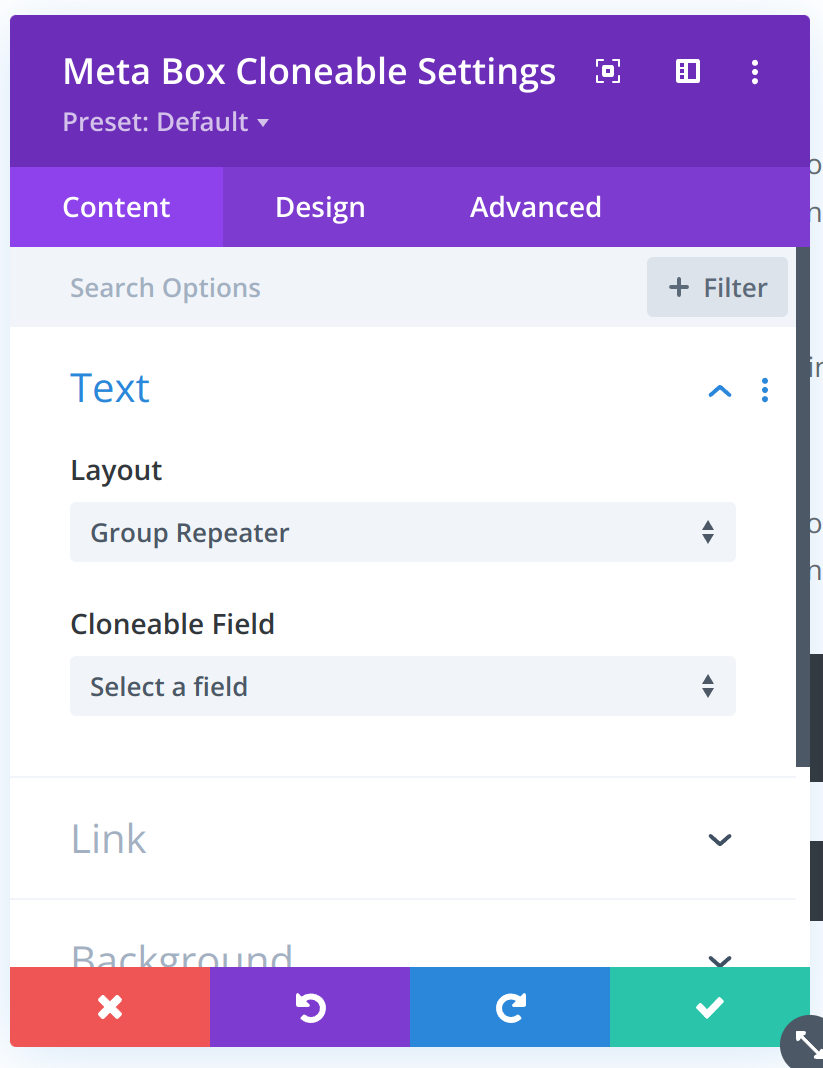Save changes with the green checkmark
Image resolution: width=823 pixels, height=1068 pixels.
[x=710, y=1007]
